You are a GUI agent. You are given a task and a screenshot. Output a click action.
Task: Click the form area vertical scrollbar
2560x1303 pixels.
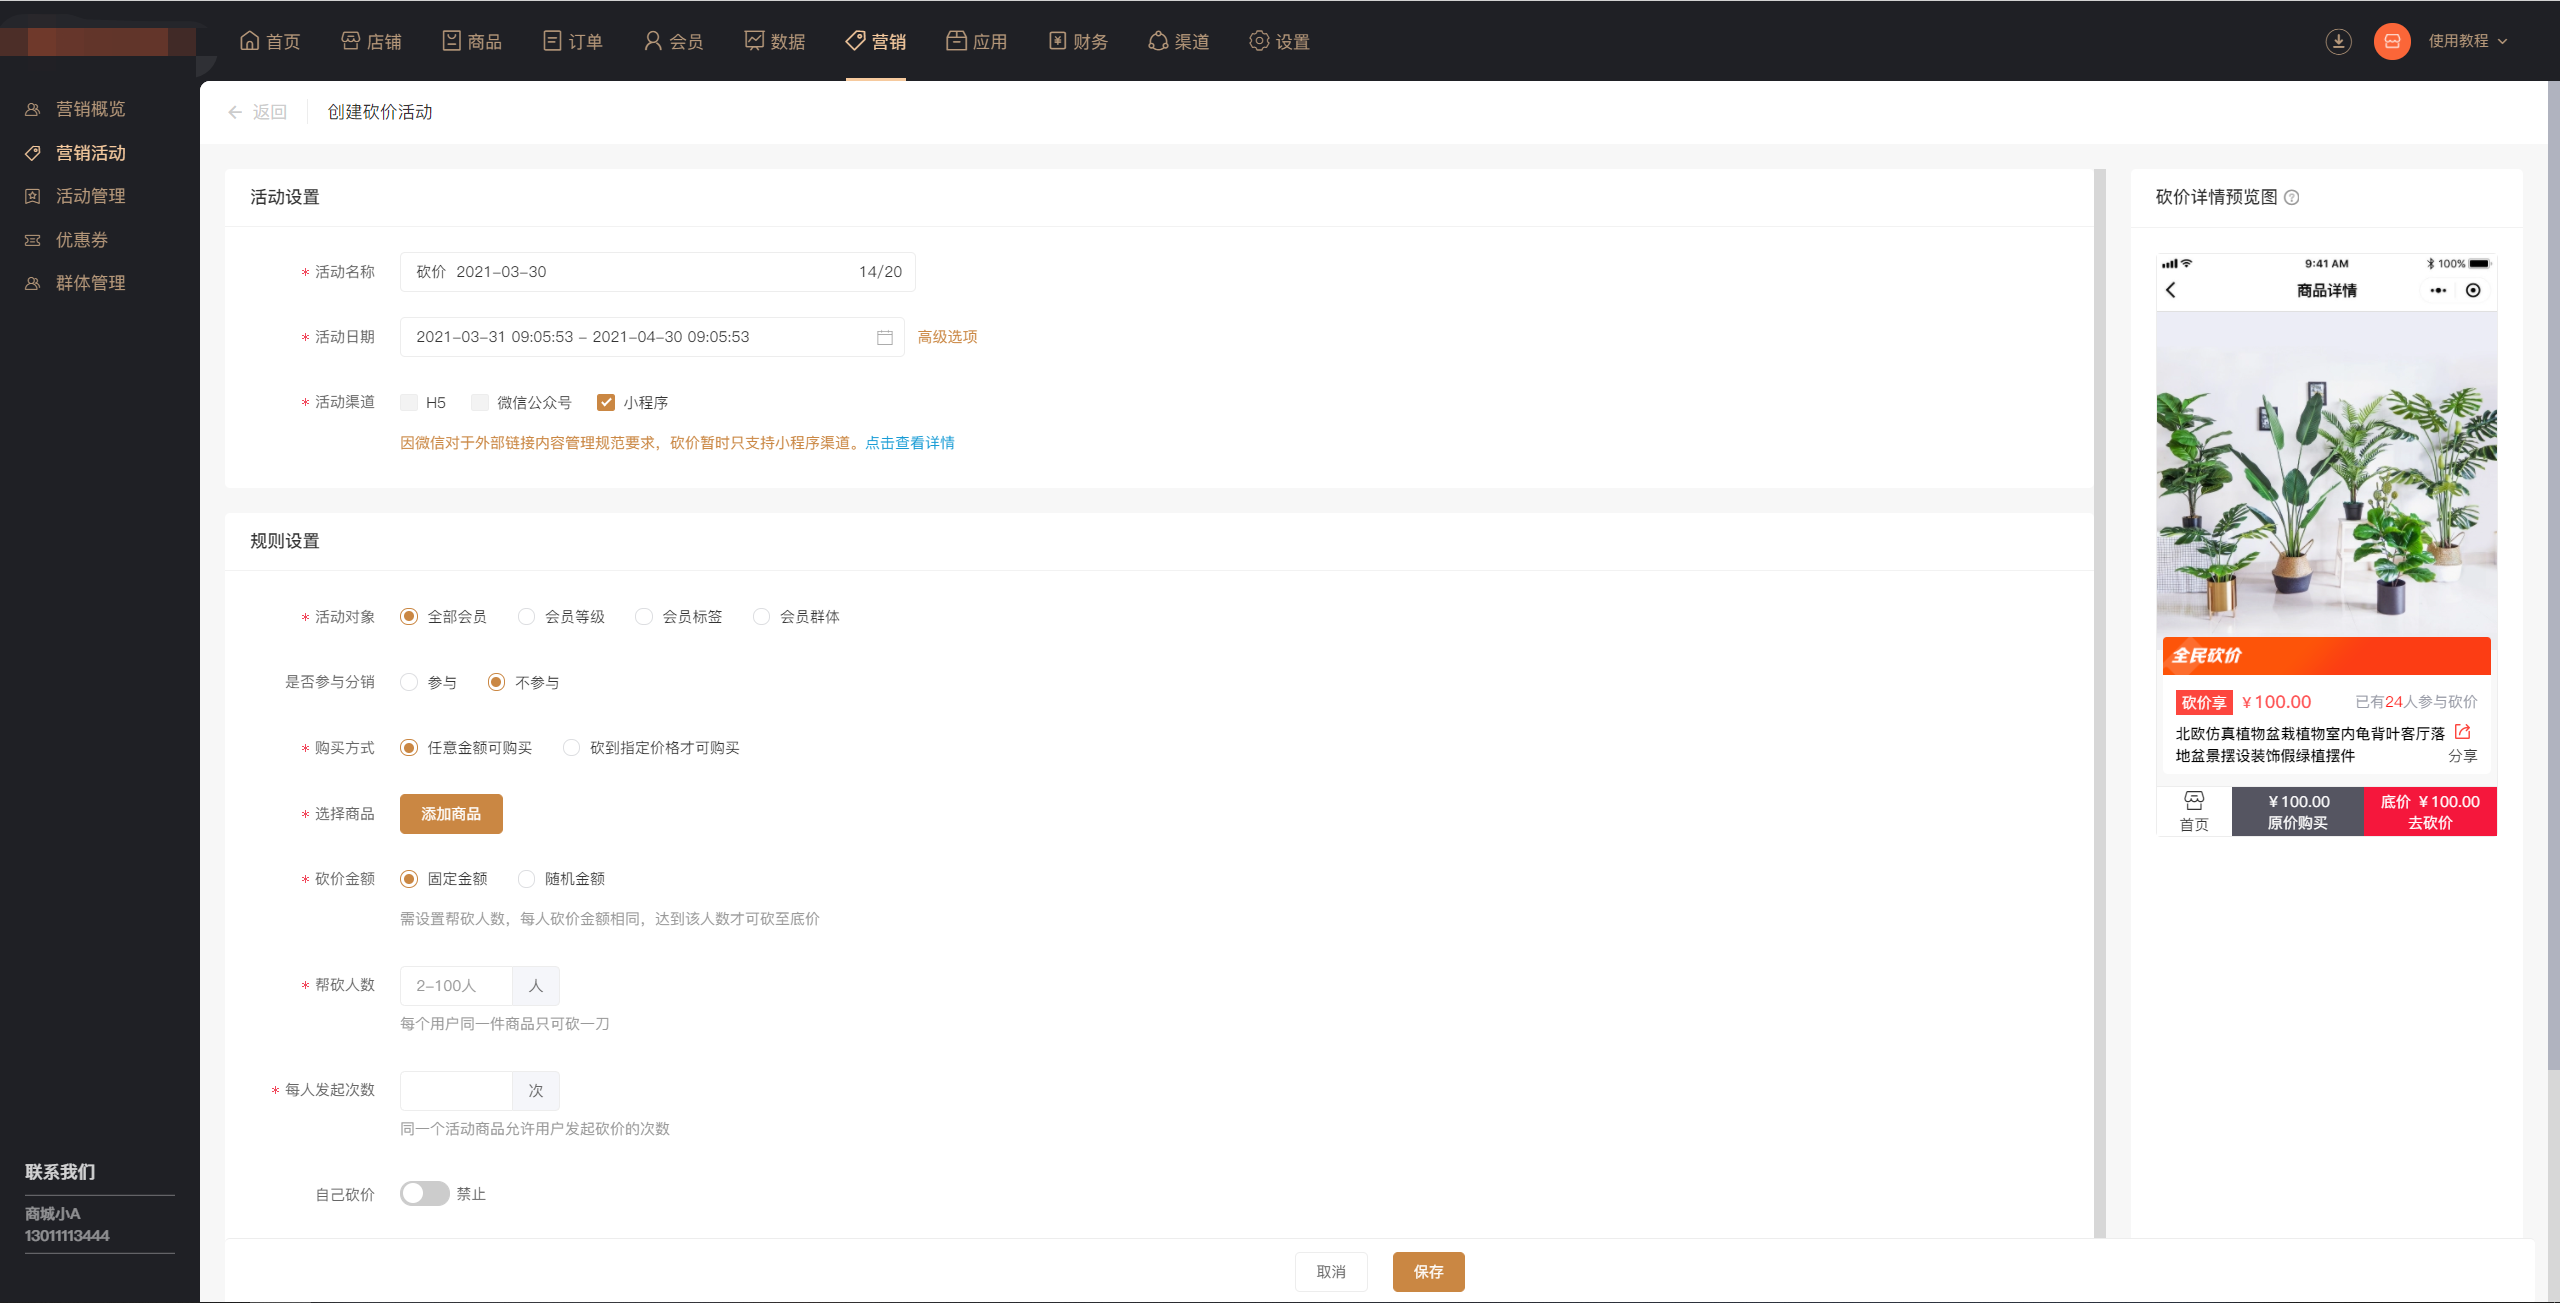coord(2099,700)
